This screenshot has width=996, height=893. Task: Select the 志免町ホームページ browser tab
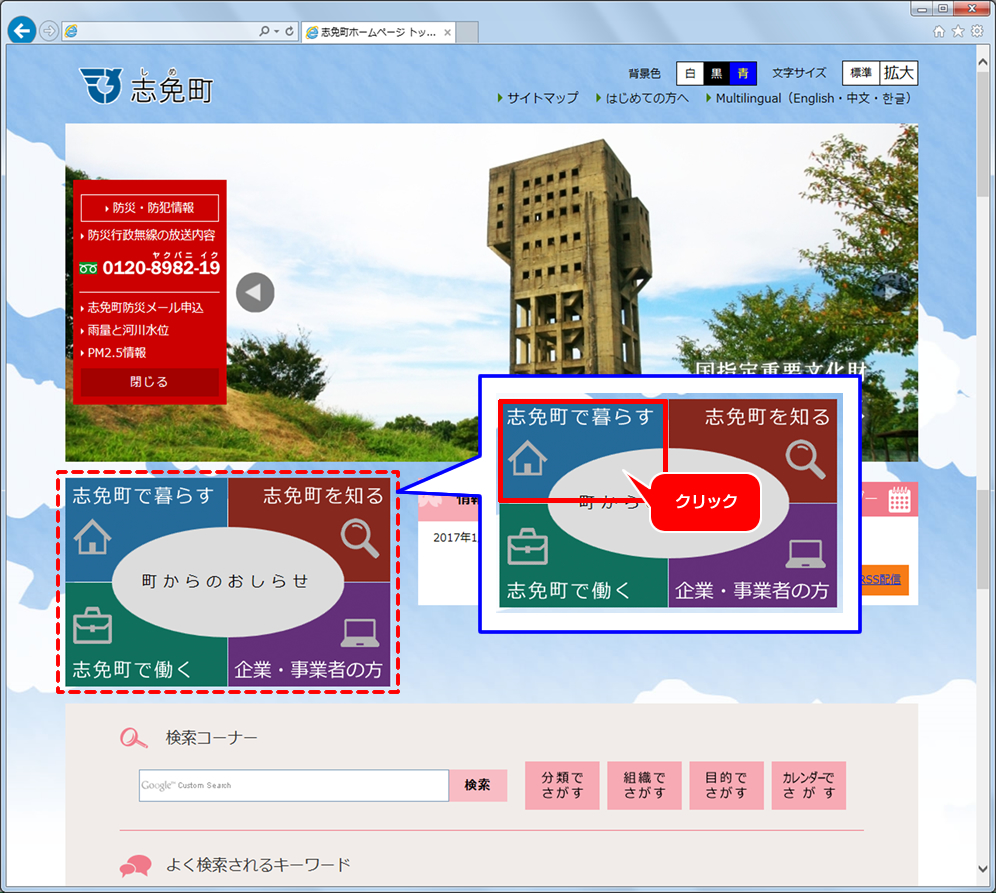[378, 32]
